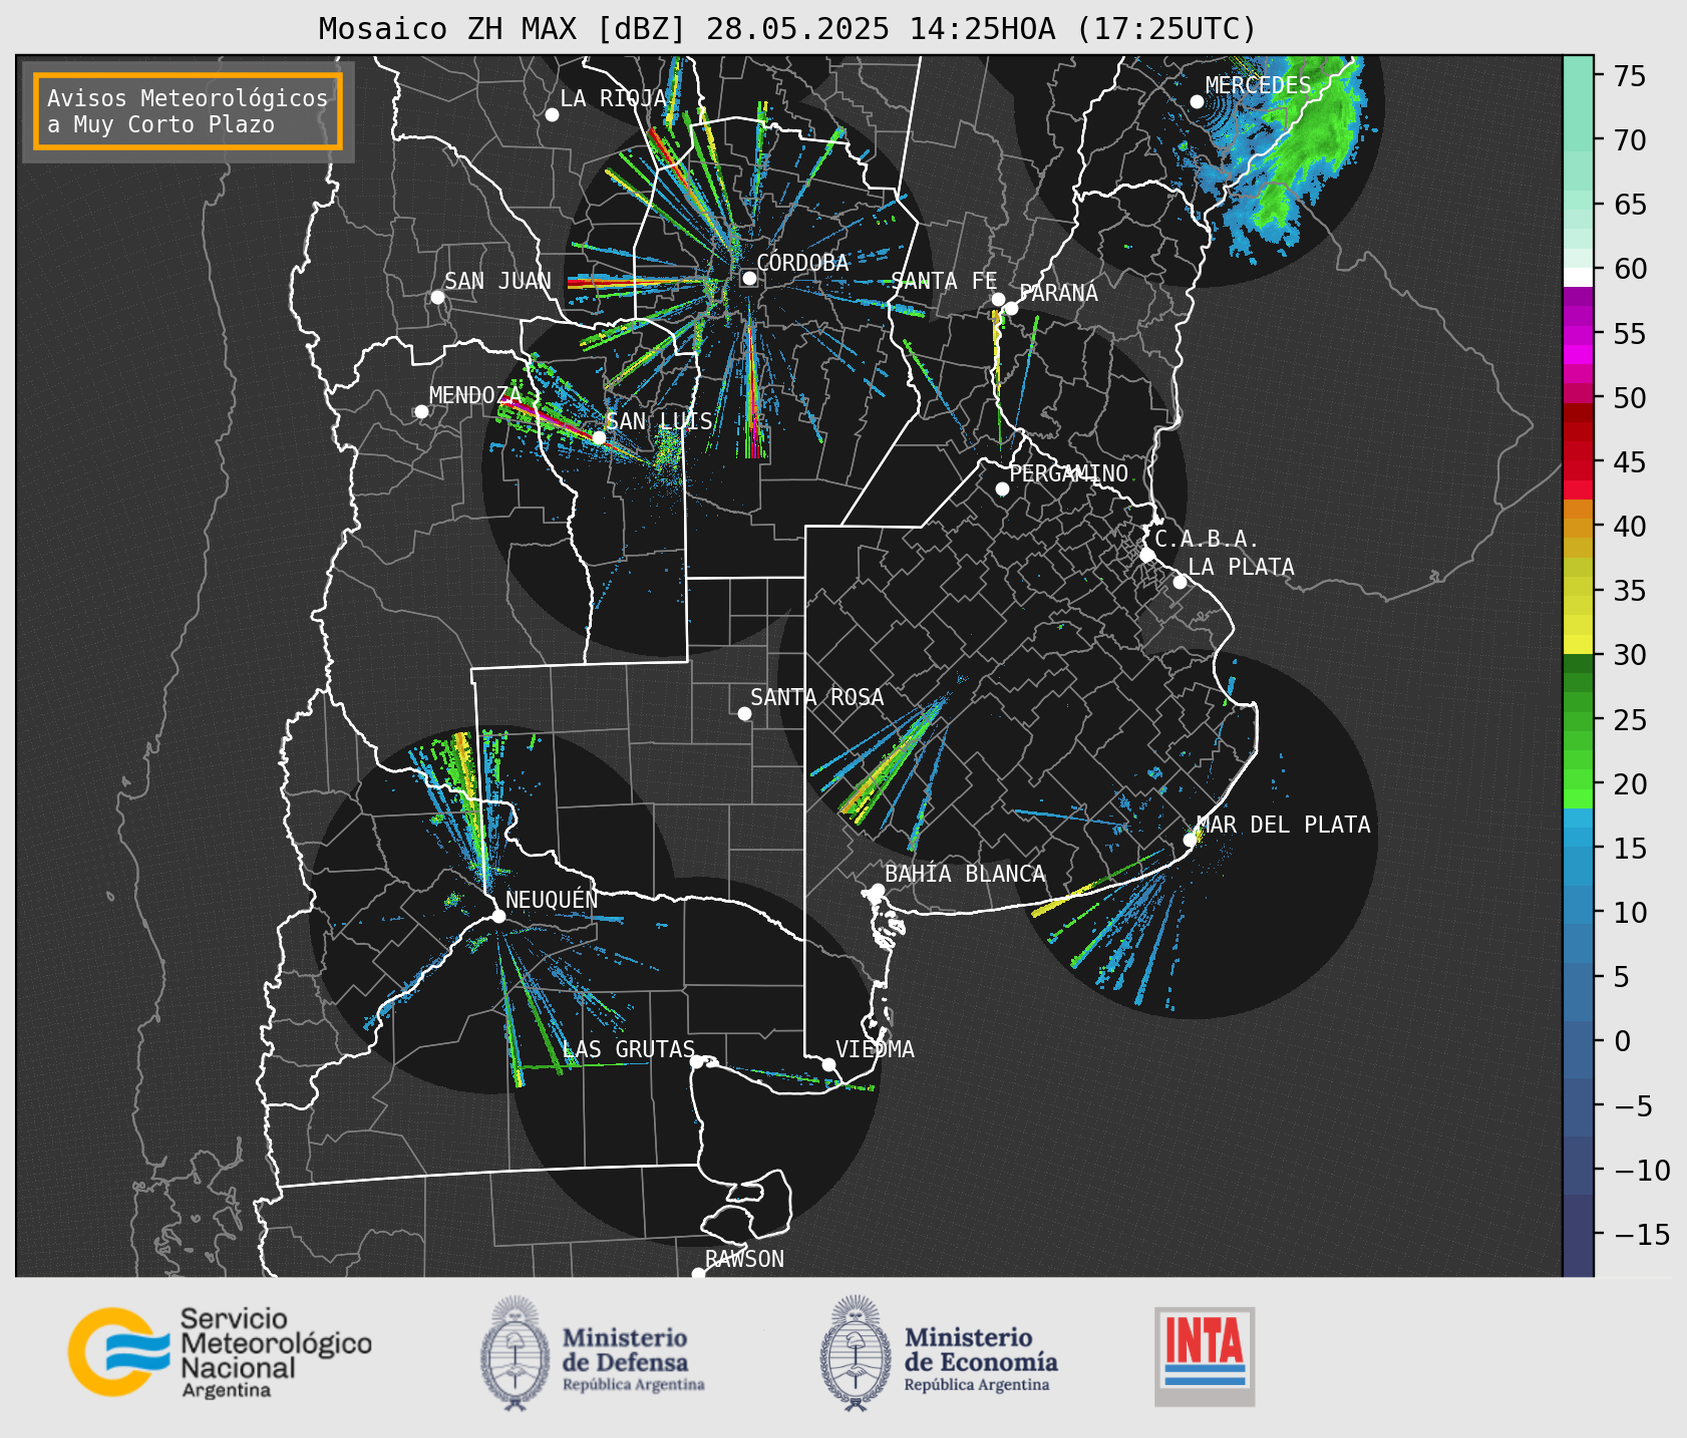Click the LAS GRUTAS marker dot

697,1061
